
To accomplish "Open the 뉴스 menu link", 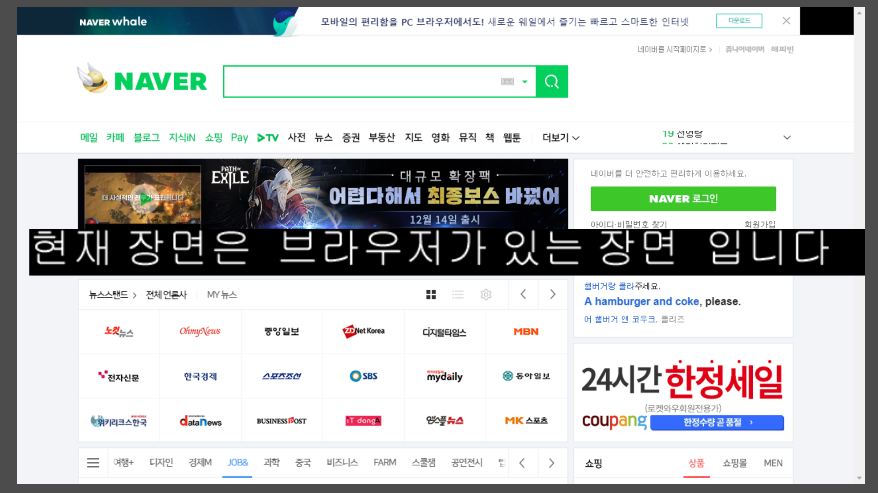I will coord(323,137).
